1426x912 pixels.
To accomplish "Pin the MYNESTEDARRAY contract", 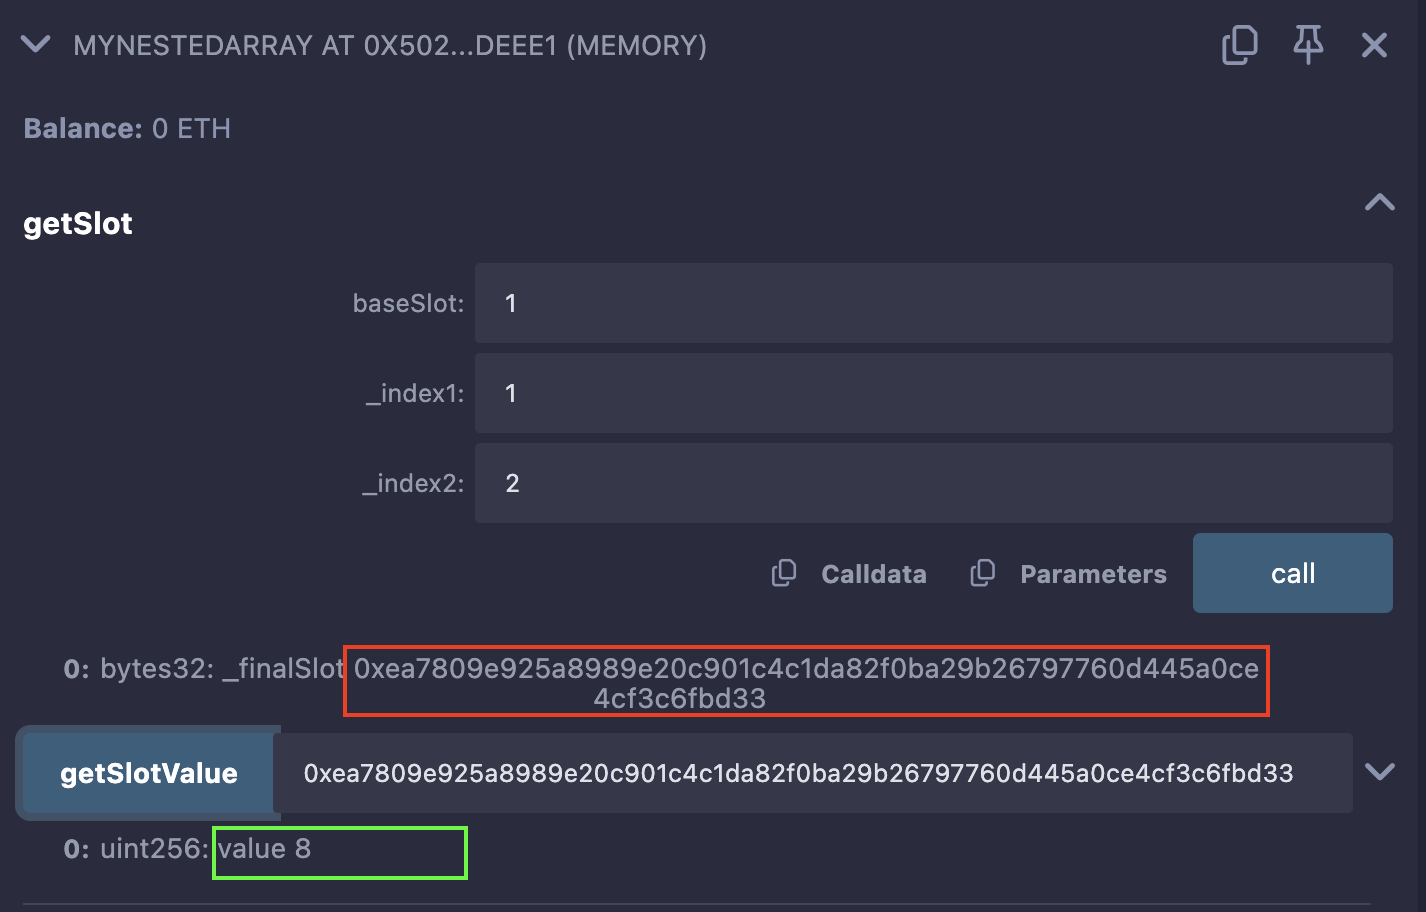I will point(1307,45).
